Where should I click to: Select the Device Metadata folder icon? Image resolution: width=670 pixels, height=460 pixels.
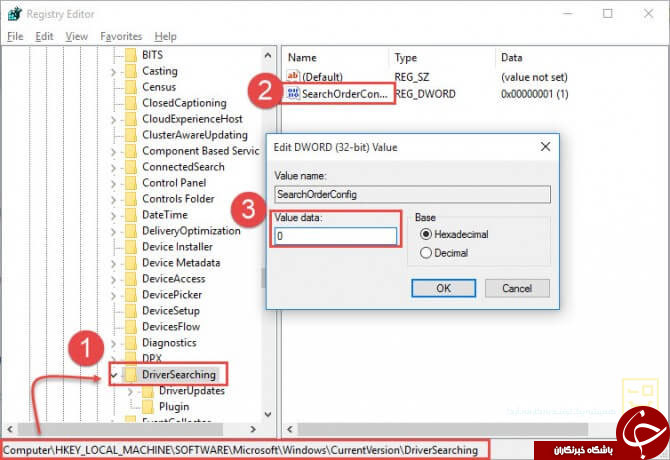coord(131,263)
